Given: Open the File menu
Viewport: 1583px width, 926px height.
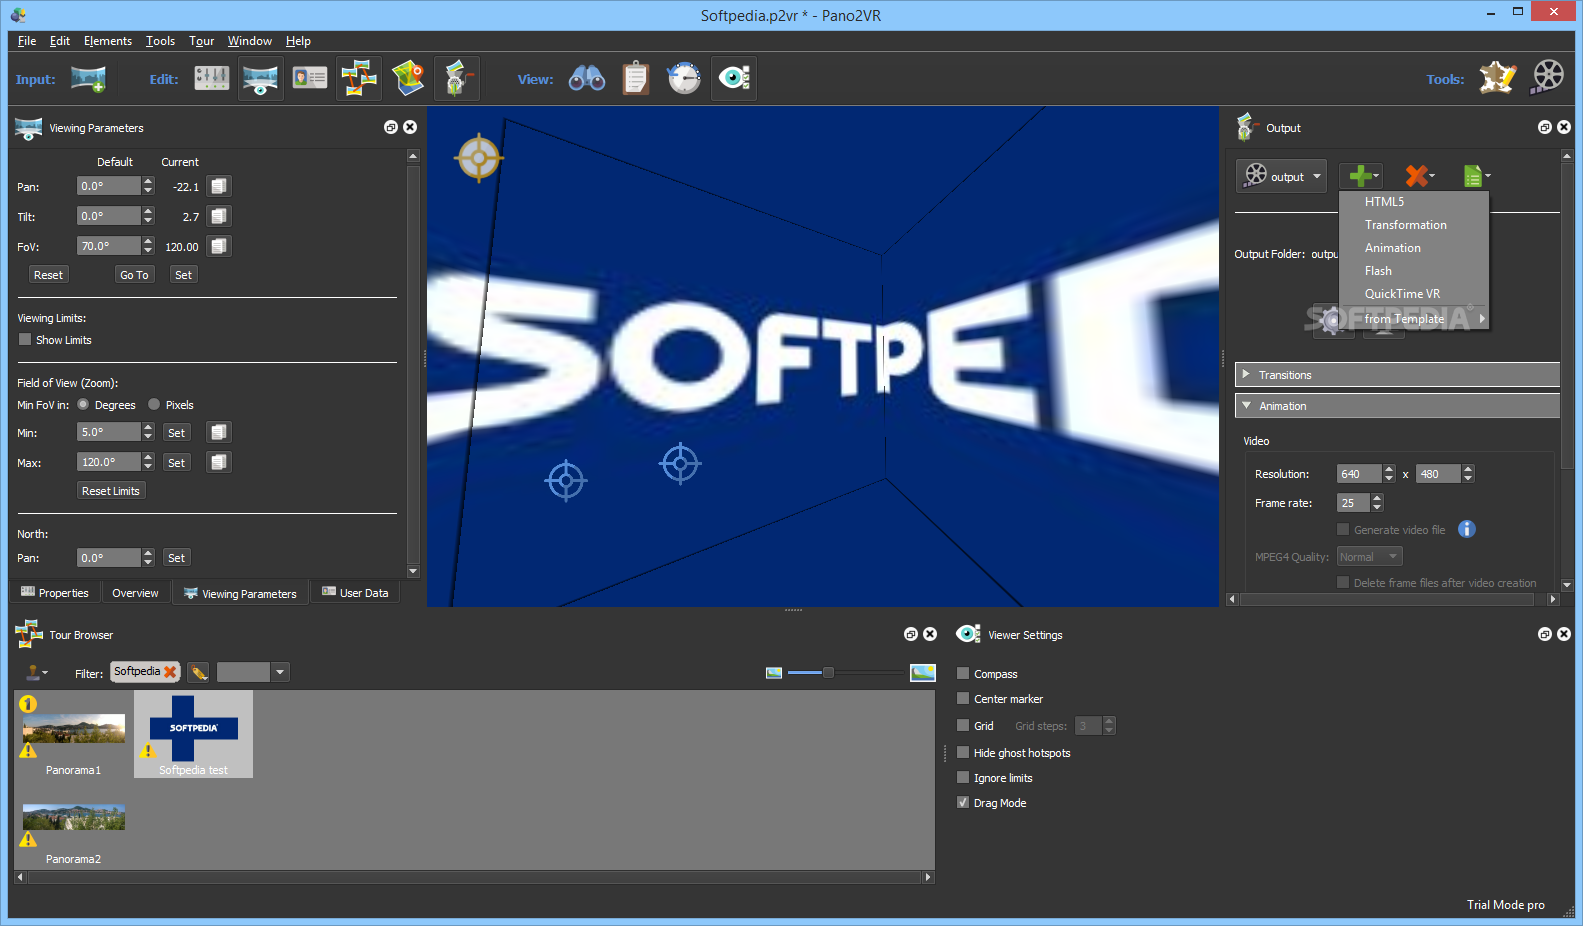Looking at the screenshot, I should click(x=27, y=41).
